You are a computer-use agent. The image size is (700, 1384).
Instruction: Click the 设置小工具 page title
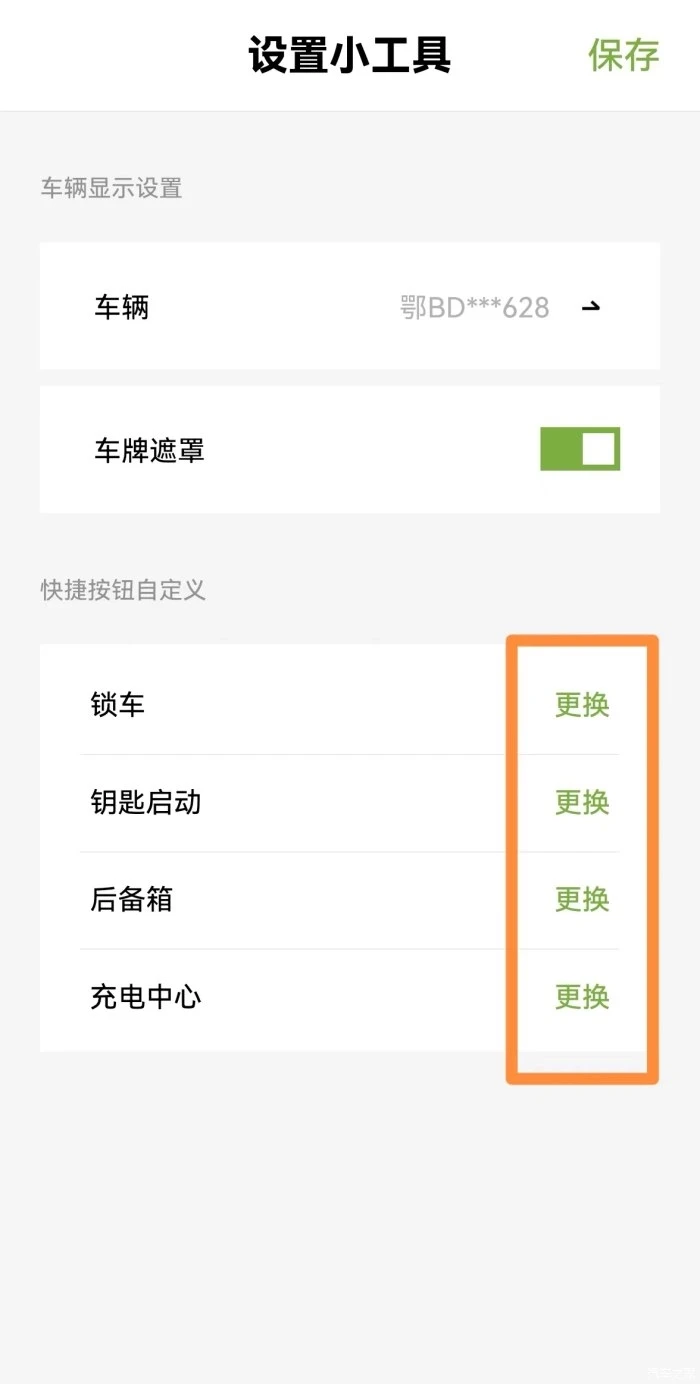[350, 55]
